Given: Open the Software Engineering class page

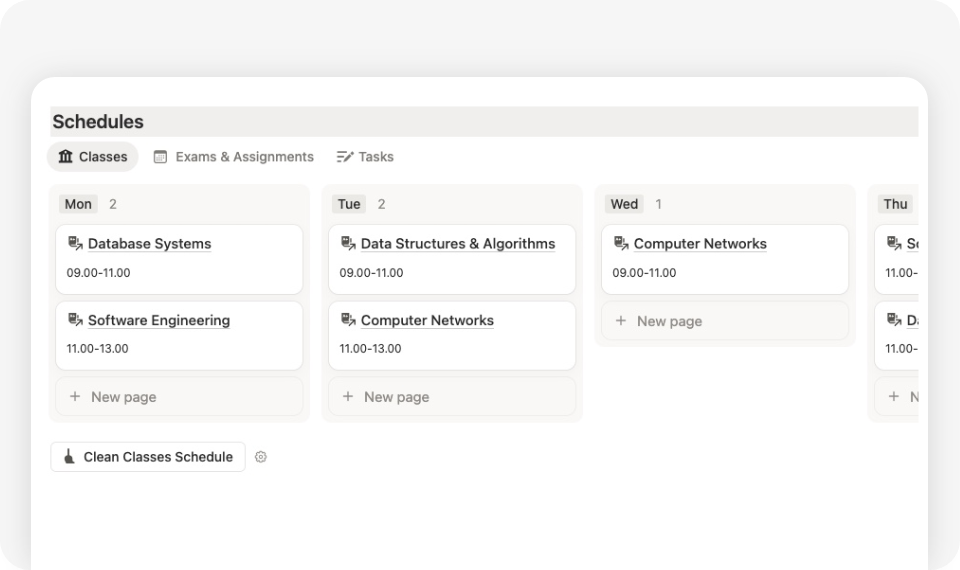Looking at the screenshot, I should (158, 321).
